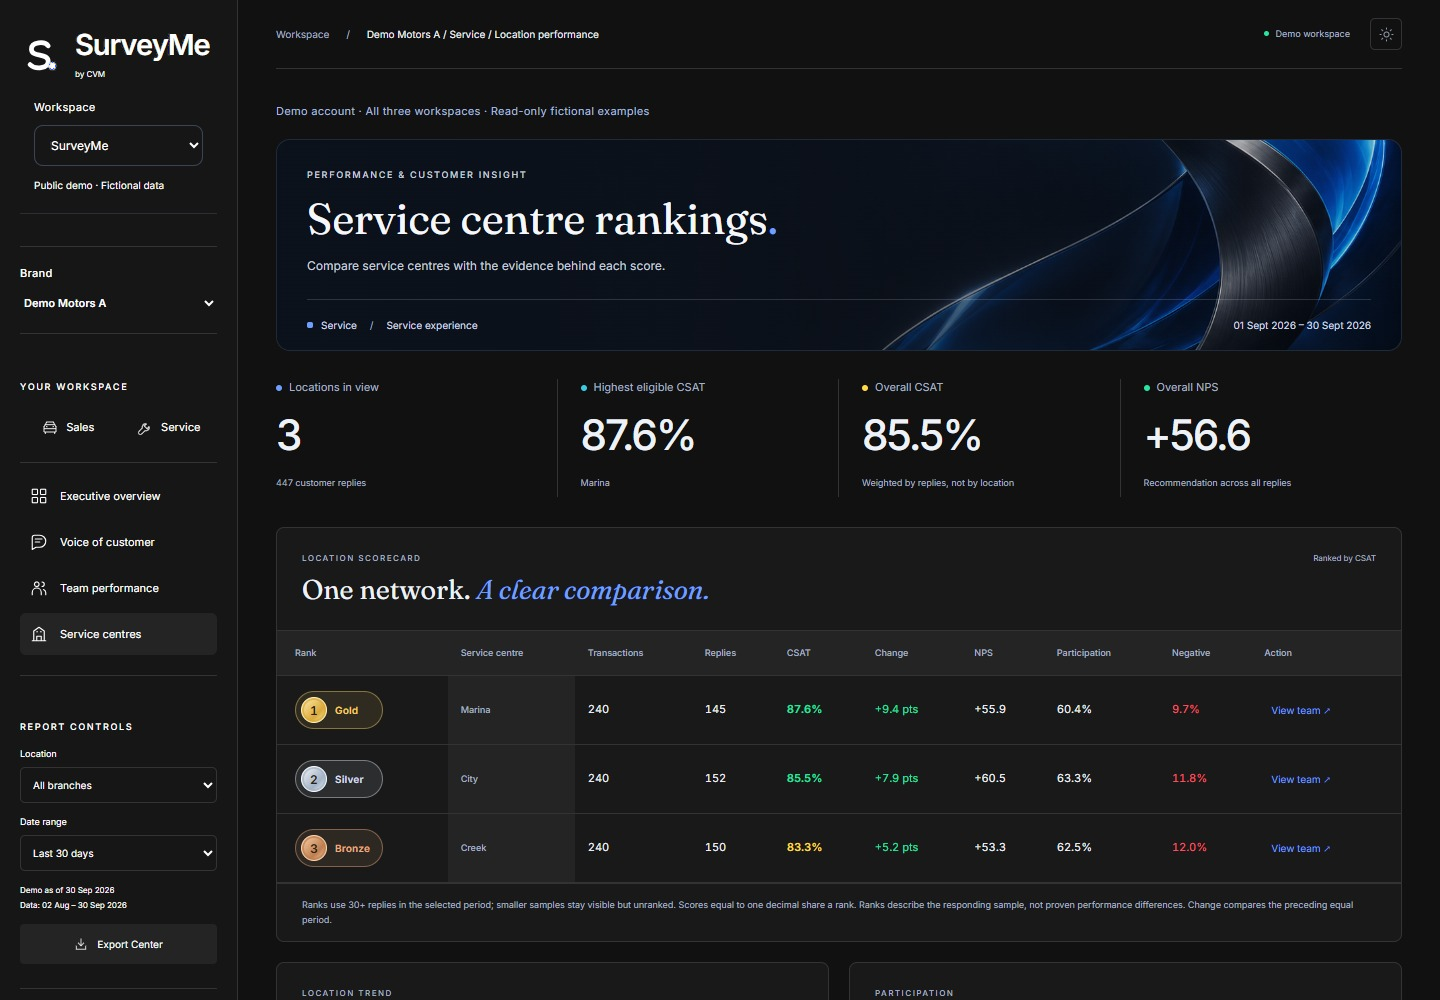Click the date range 01 Sept 2026 – 30 Sept 2026
The height and width of the screenshot is (1000, 1440).
pos(1302,326)
